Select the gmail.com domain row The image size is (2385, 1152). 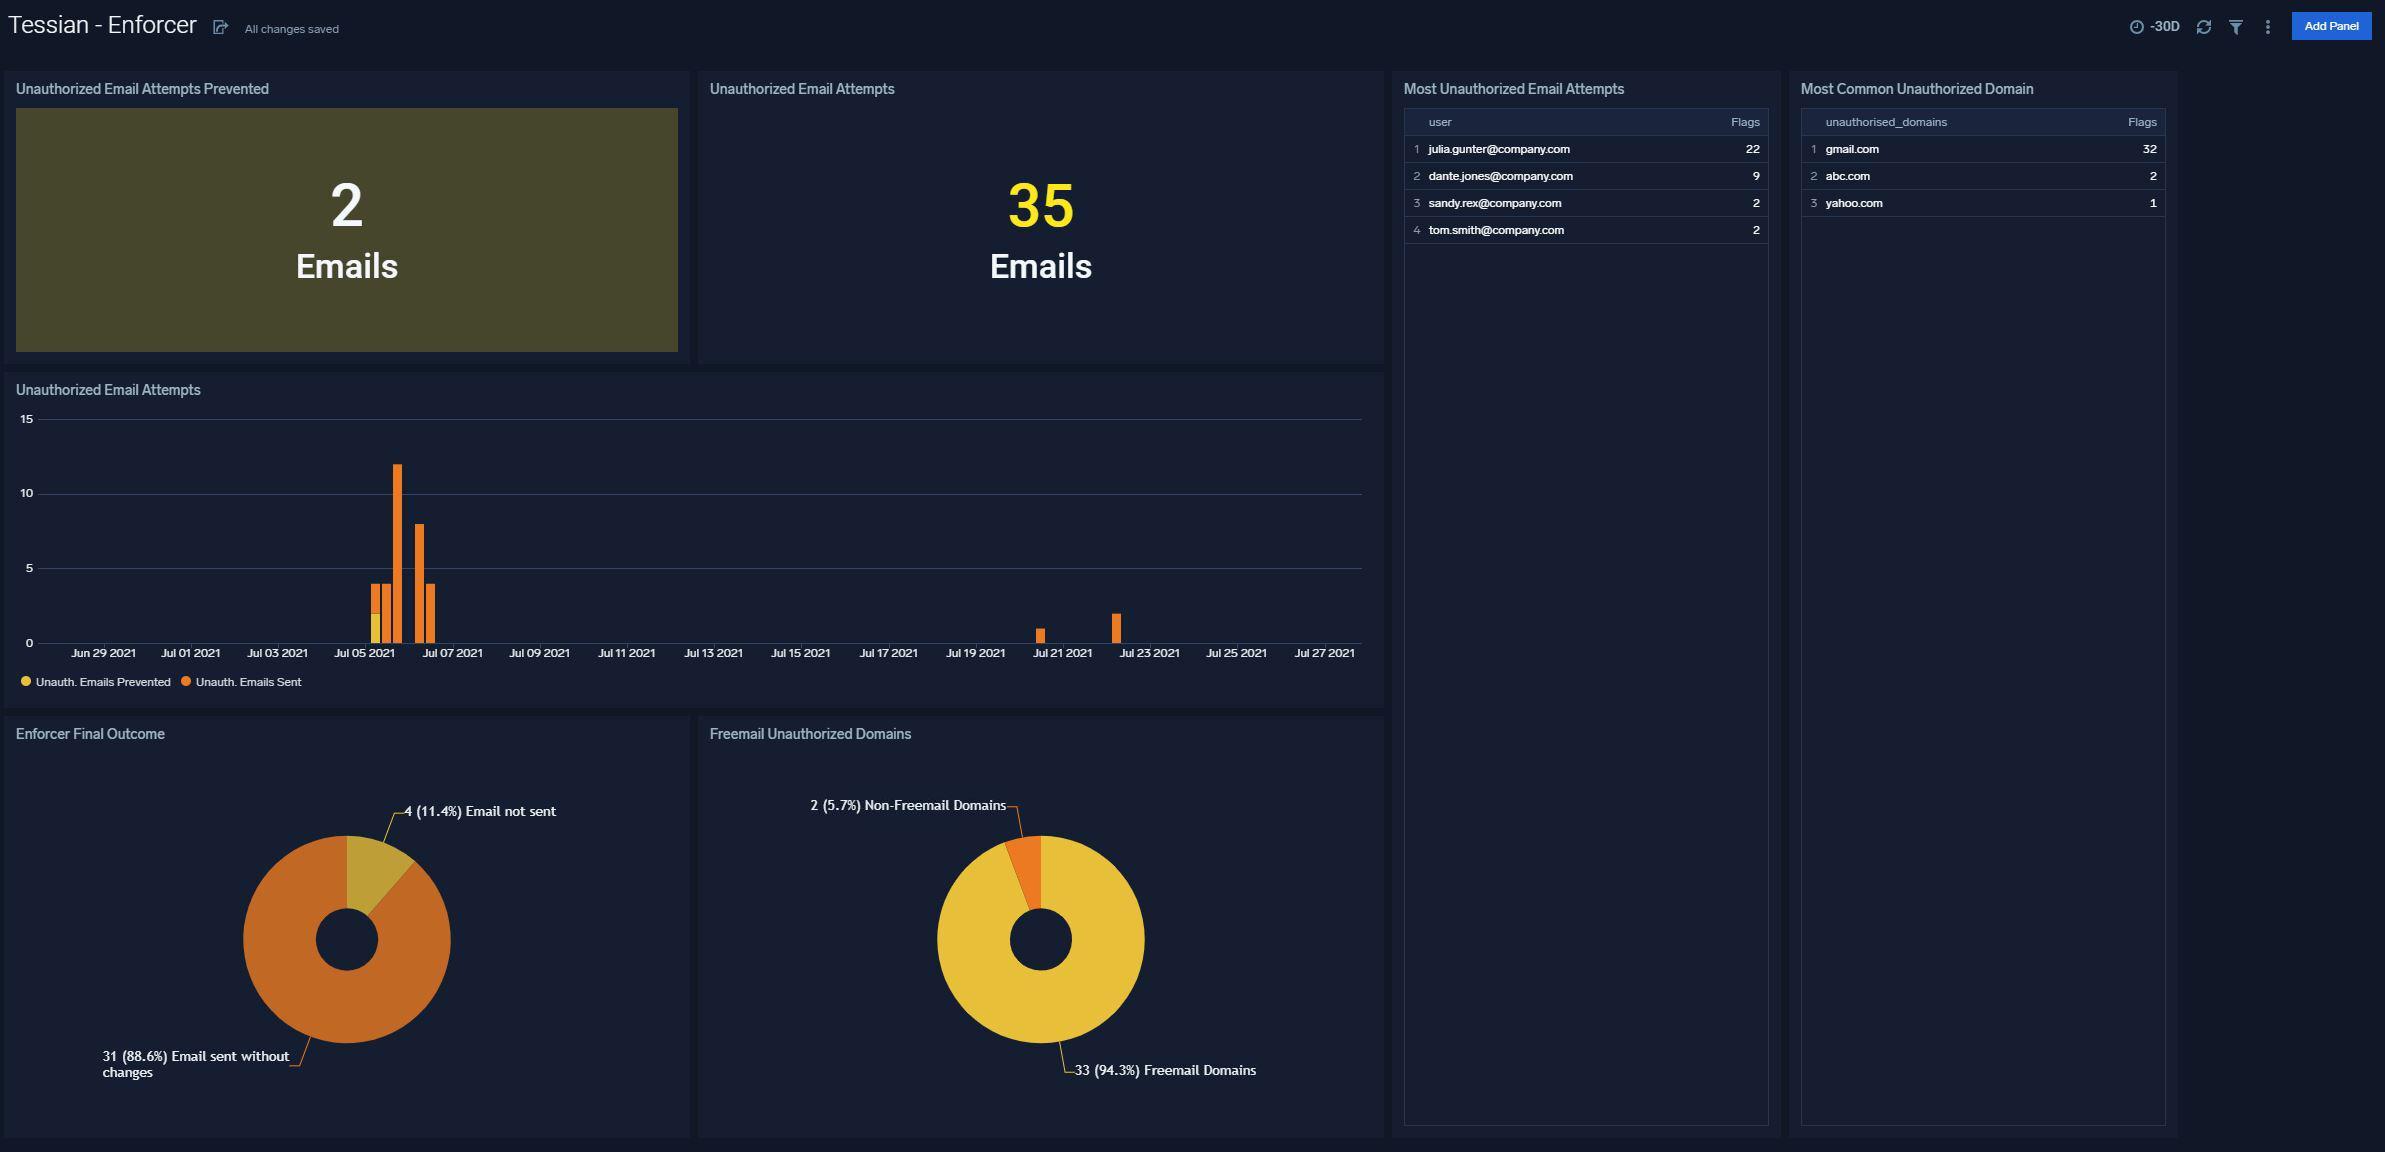pos(1851,149)
